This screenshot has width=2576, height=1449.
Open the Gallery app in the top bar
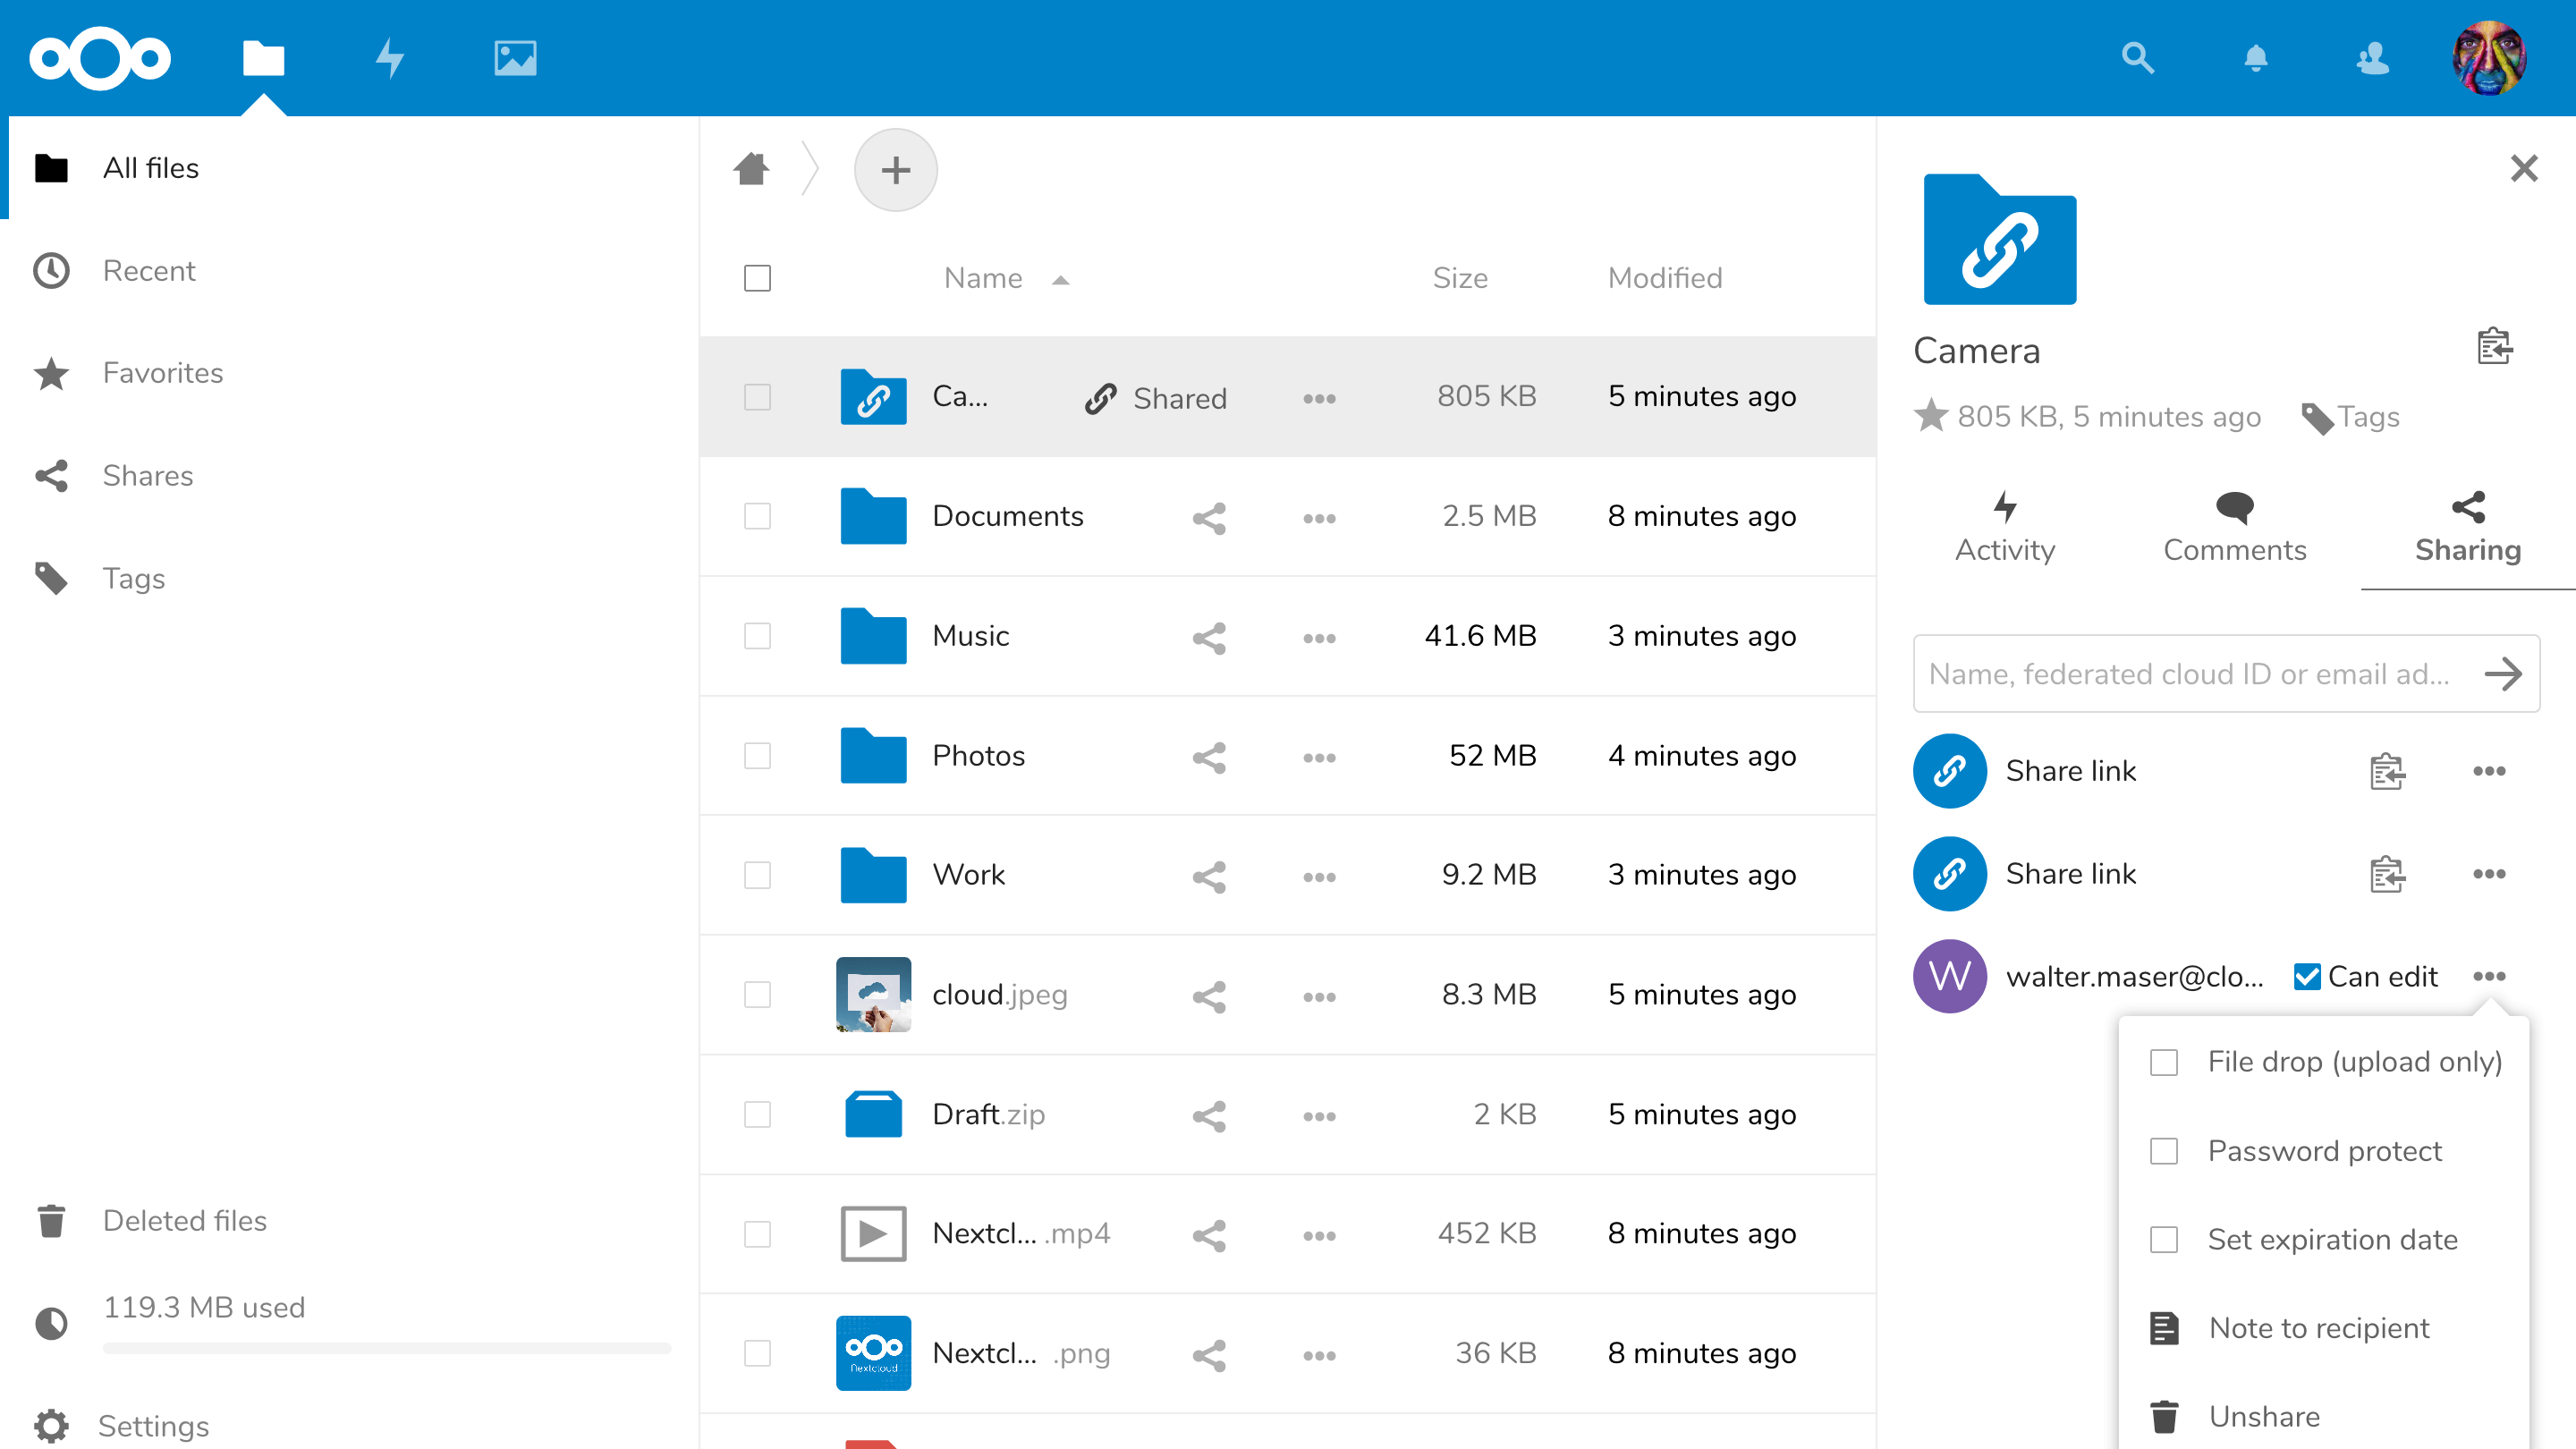point(516,58)
